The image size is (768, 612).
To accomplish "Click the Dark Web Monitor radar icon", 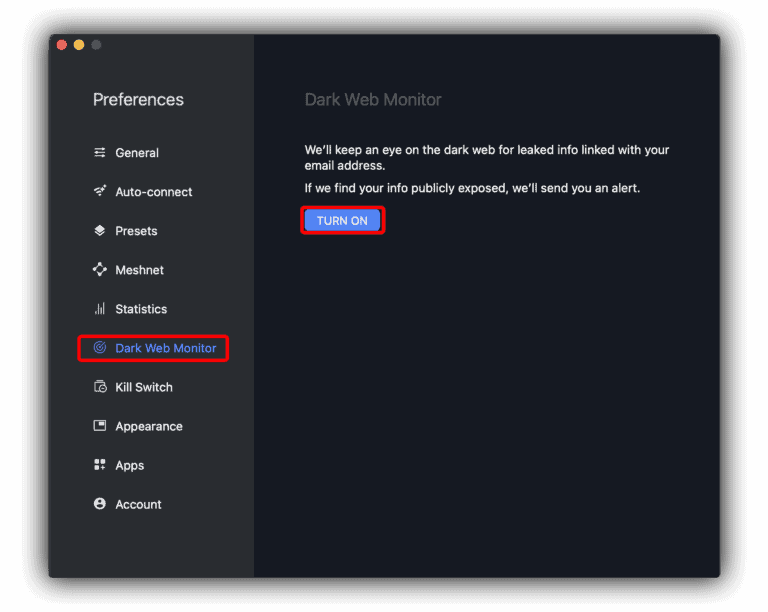I will 100,348.
